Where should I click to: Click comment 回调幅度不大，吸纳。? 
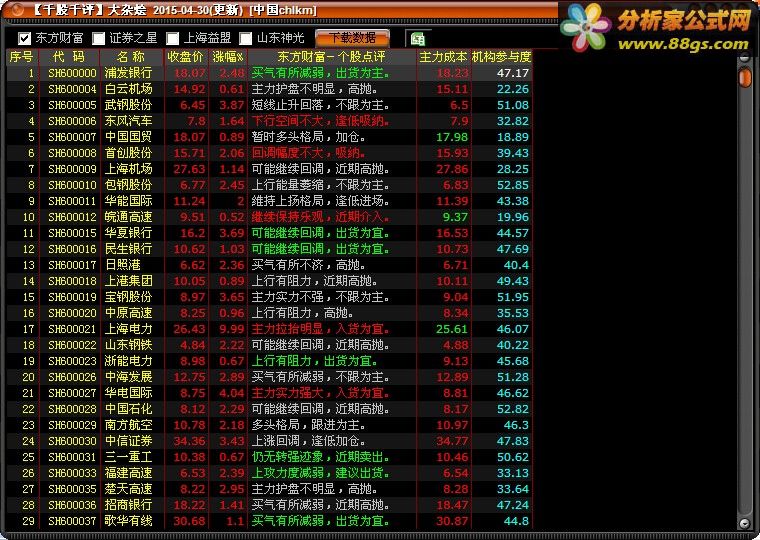308,153
